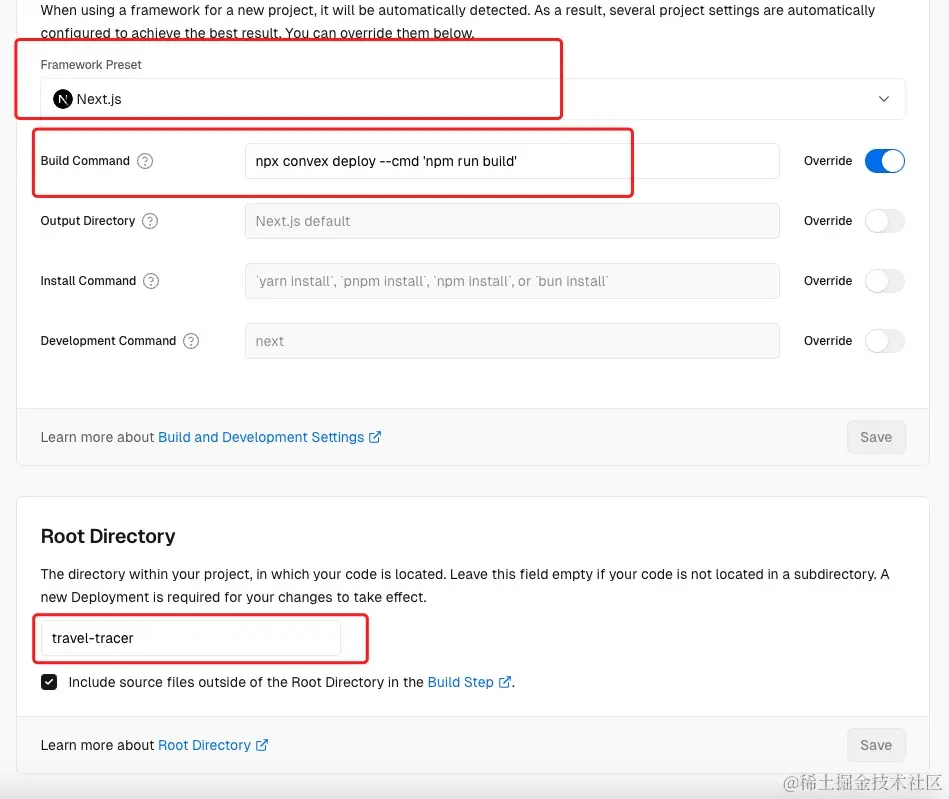Click the Build Command help icon

pos(145,161)
